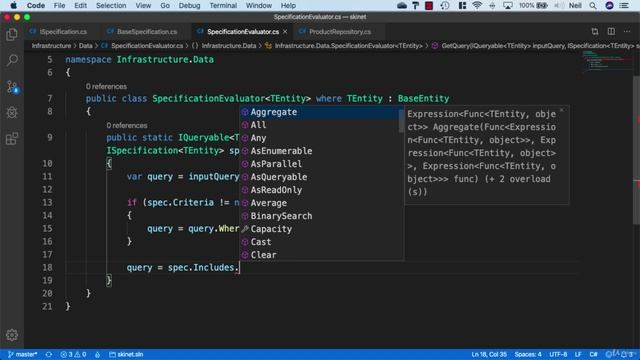Click the Open Changes editor icon

click(595, 31)
